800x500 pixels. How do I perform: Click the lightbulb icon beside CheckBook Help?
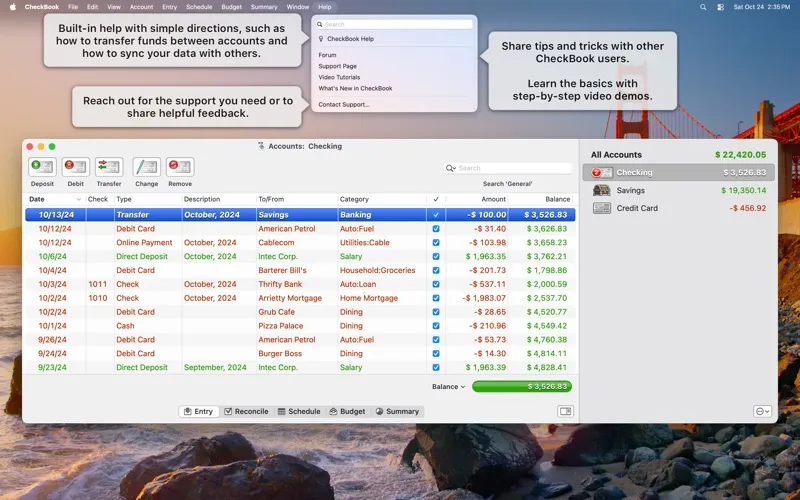321,39
